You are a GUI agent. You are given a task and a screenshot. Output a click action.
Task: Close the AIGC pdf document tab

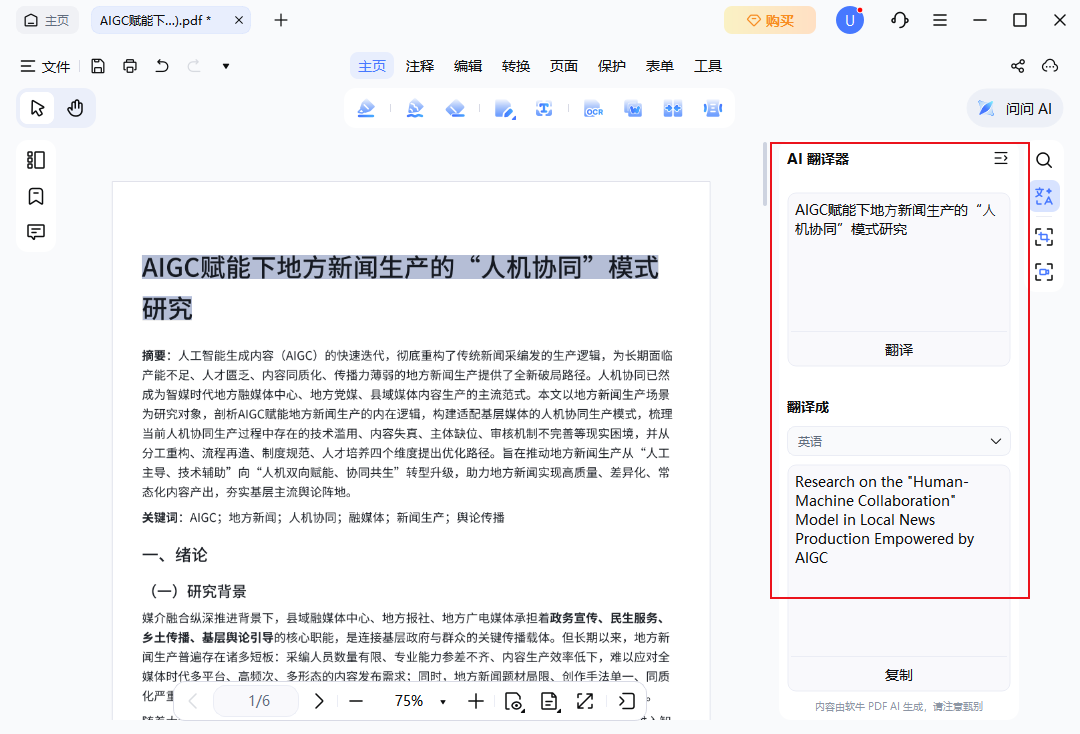(x=238, y=20)
